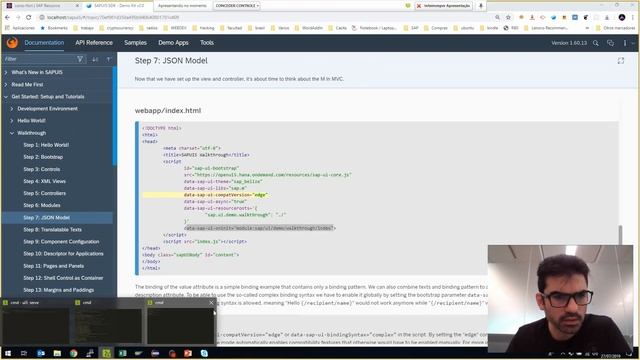Open the Tools tab
Viewport: 640px width, 360px height.
(x=207, y=42)
